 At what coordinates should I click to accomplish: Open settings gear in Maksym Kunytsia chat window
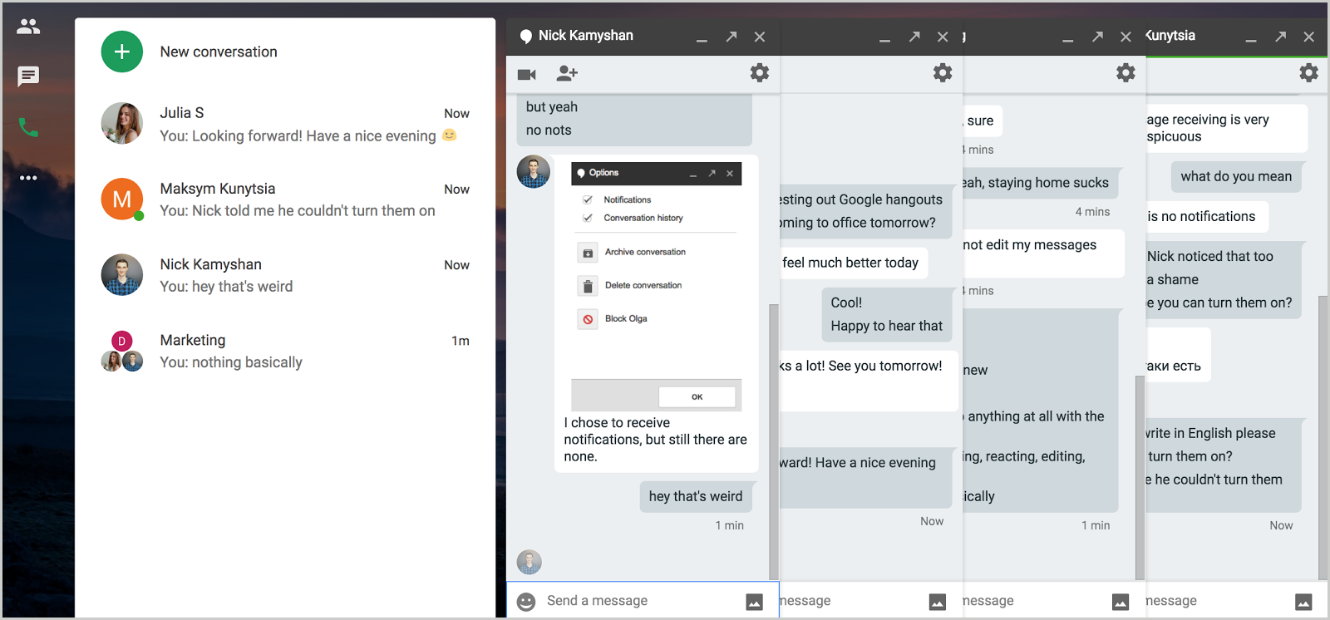click(x=1308, y=73)
